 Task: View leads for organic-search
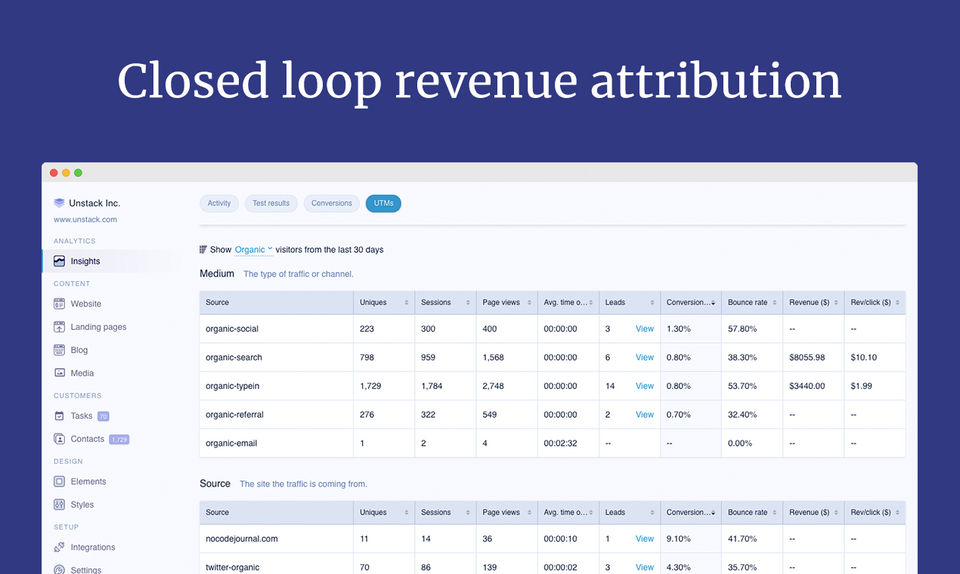click(645, 357)
